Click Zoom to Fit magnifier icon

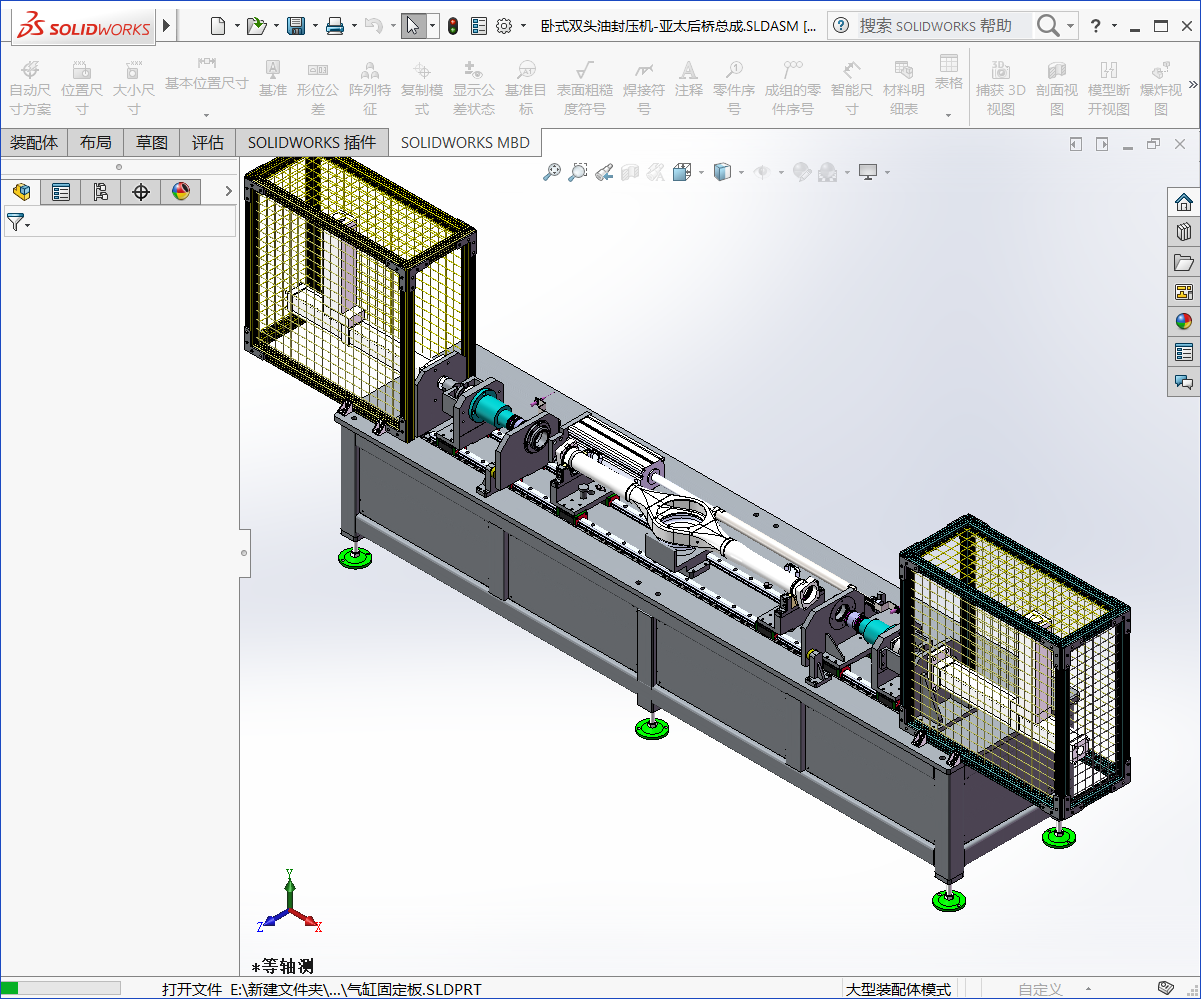pyautogui.click(x=552, y=173)
